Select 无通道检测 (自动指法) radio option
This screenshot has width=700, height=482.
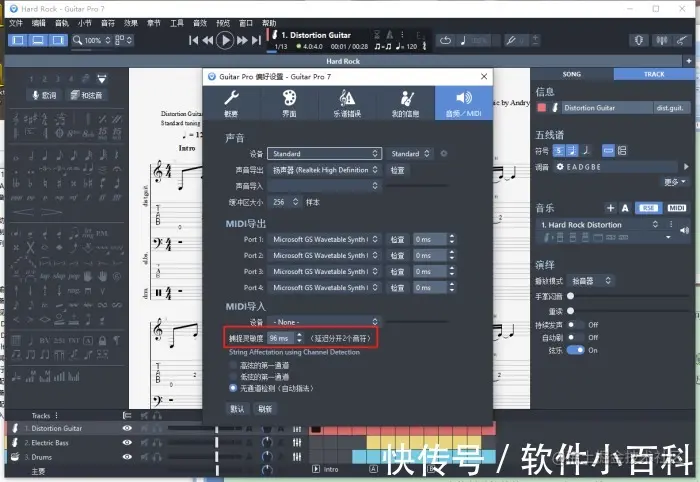233,388
